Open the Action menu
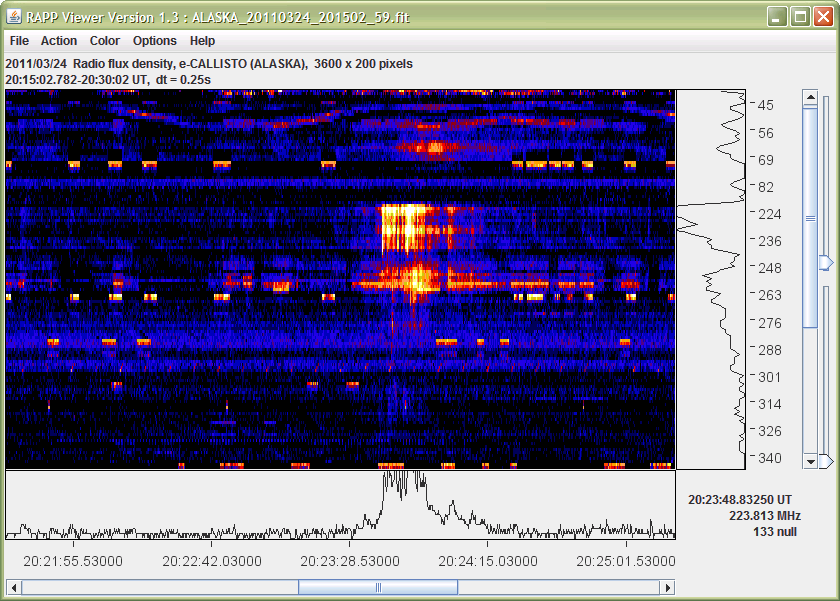840x601 pixels. point(59,41)
